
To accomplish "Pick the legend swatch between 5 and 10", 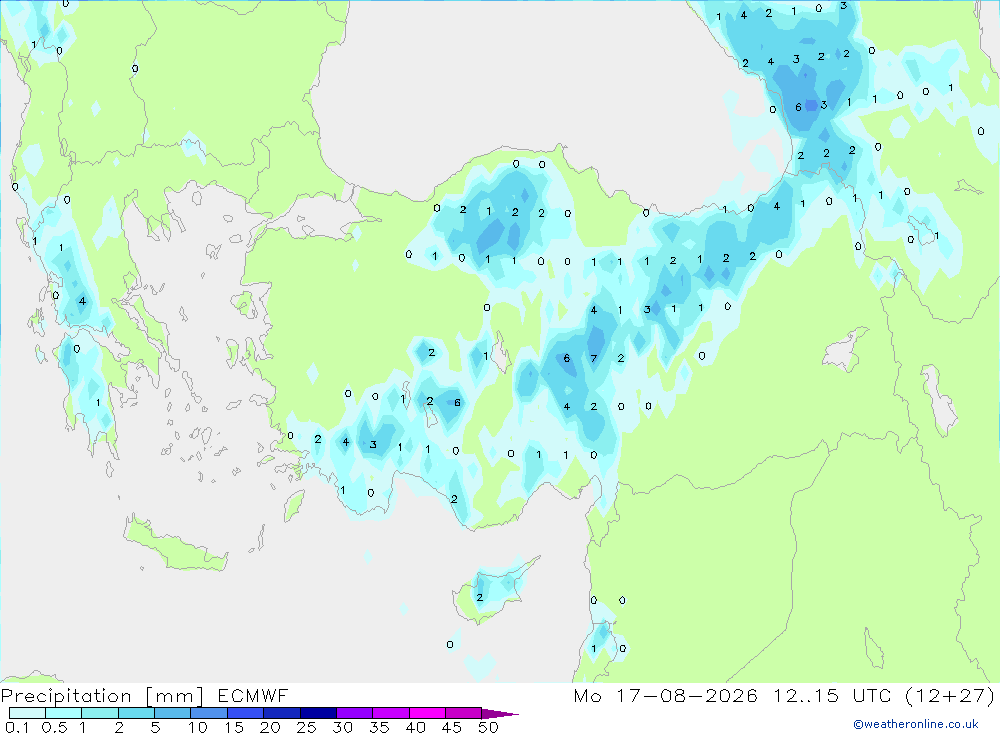I will coord(172,713).
